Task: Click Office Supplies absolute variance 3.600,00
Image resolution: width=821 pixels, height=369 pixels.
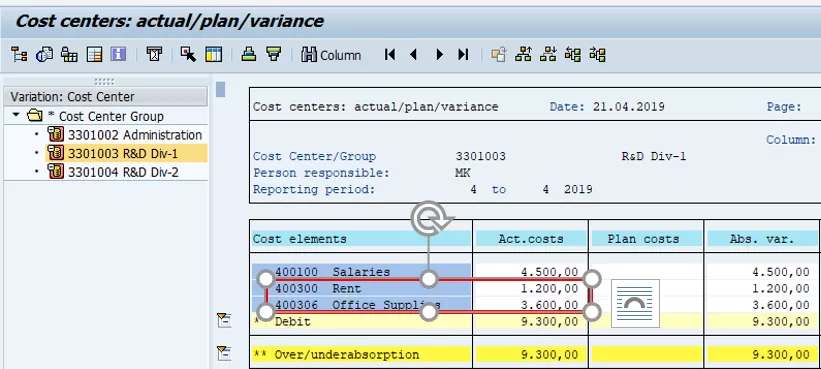Action: (781, 305)
